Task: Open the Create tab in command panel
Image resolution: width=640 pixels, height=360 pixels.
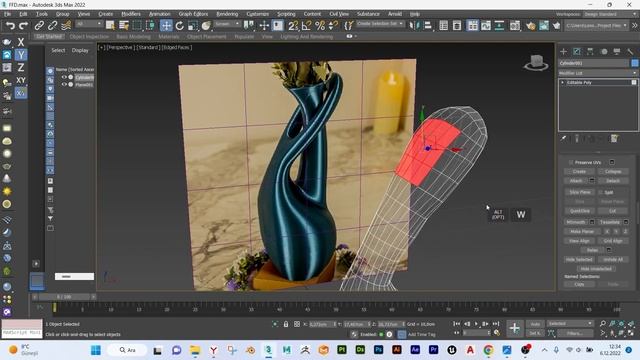Action: tap(564, 51)
